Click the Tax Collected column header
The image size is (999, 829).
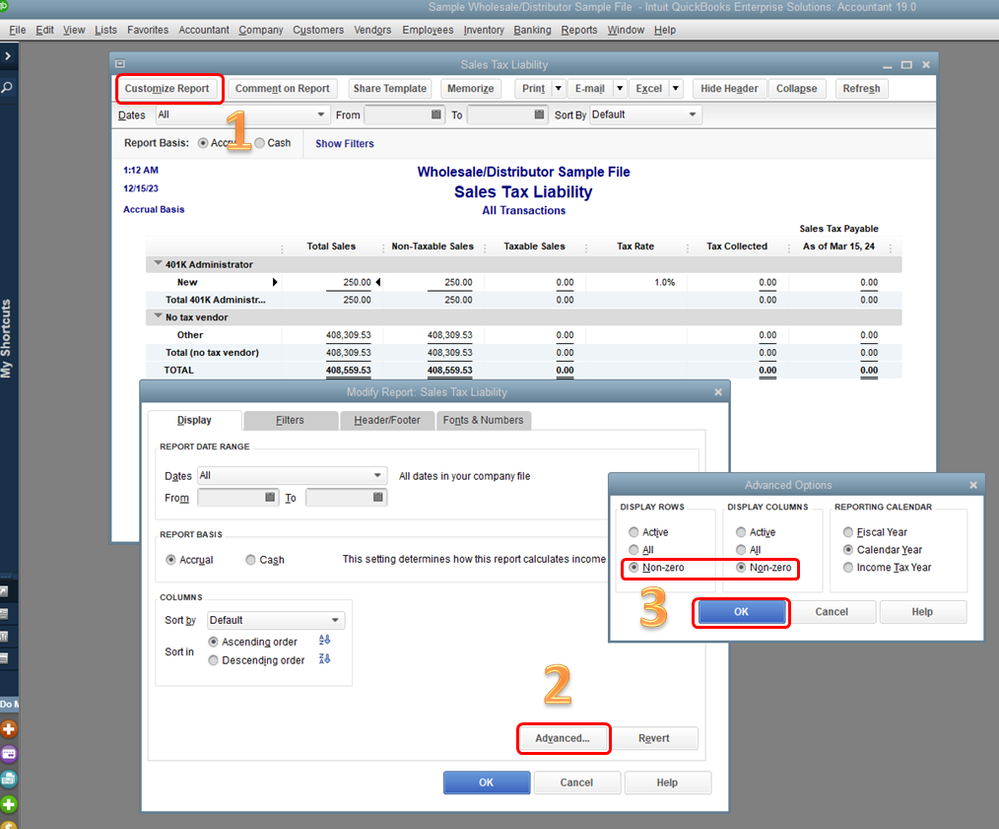[737, 247]
